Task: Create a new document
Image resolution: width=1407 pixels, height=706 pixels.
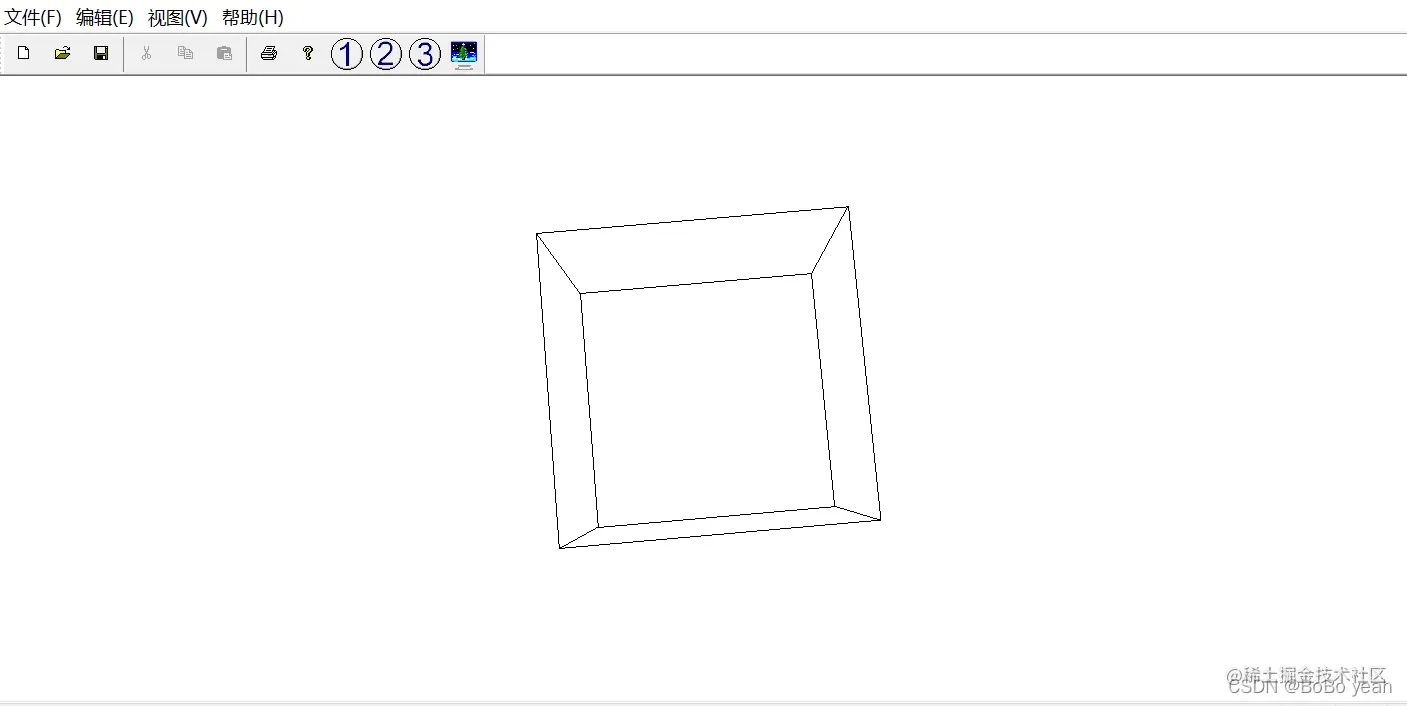Action: 23,53
